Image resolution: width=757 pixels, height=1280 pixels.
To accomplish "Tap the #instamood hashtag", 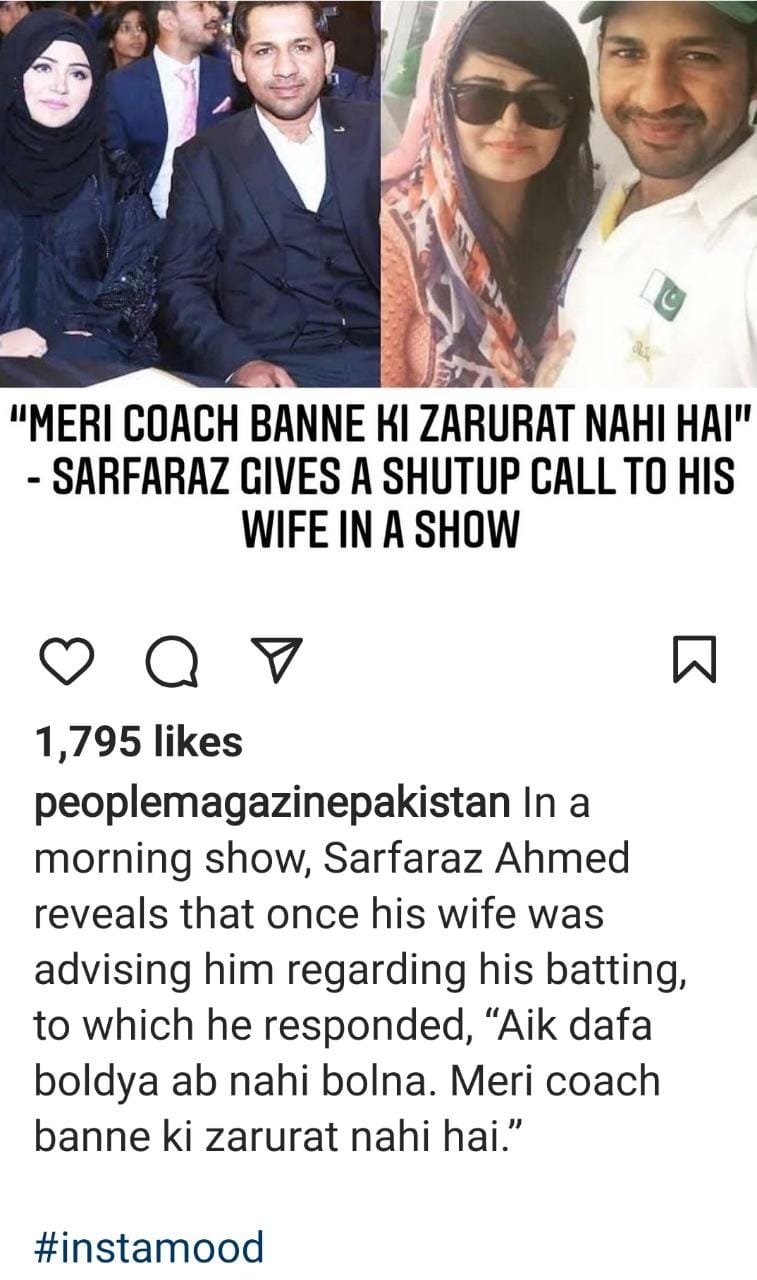I will click(150, 1247).
